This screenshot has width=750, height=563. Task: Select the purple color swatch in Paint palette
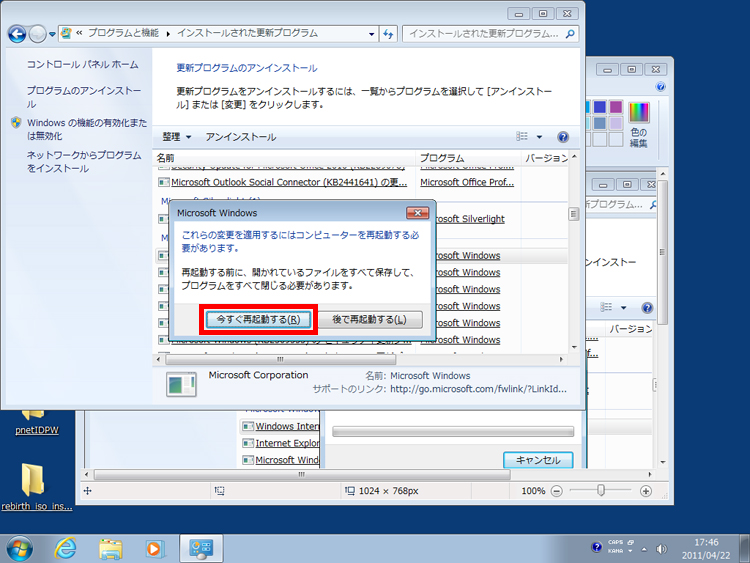(616, 107)
